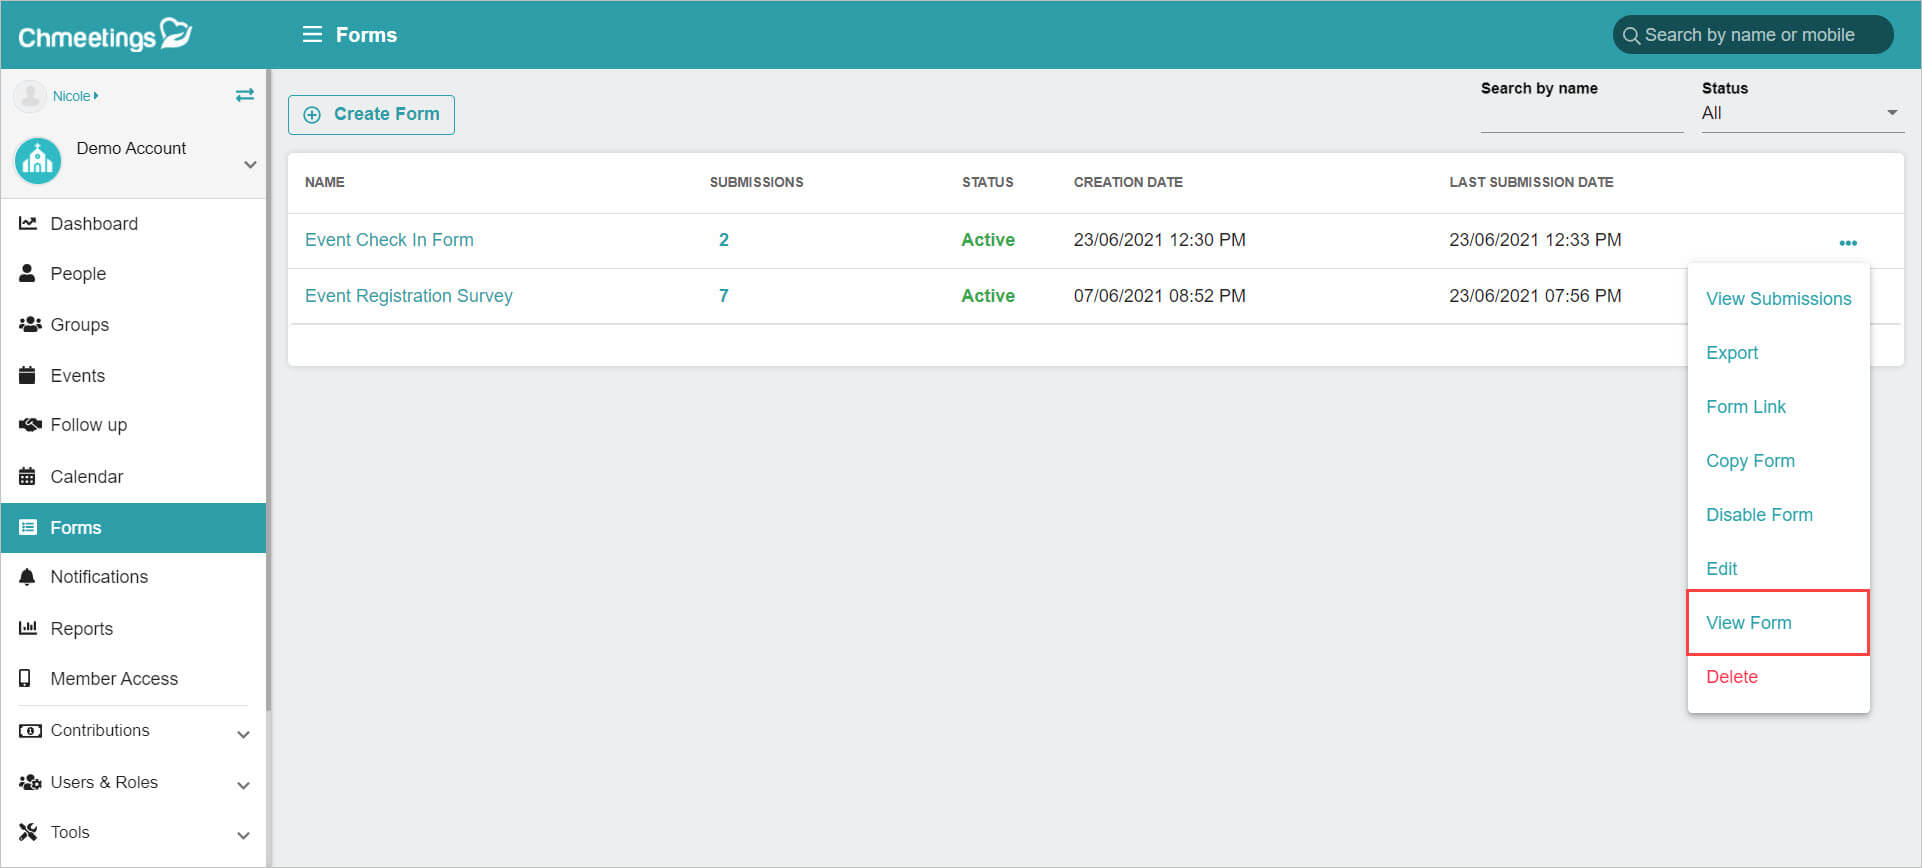
Task: Choose Copy Form in the menu
Action: [1750, 461]
